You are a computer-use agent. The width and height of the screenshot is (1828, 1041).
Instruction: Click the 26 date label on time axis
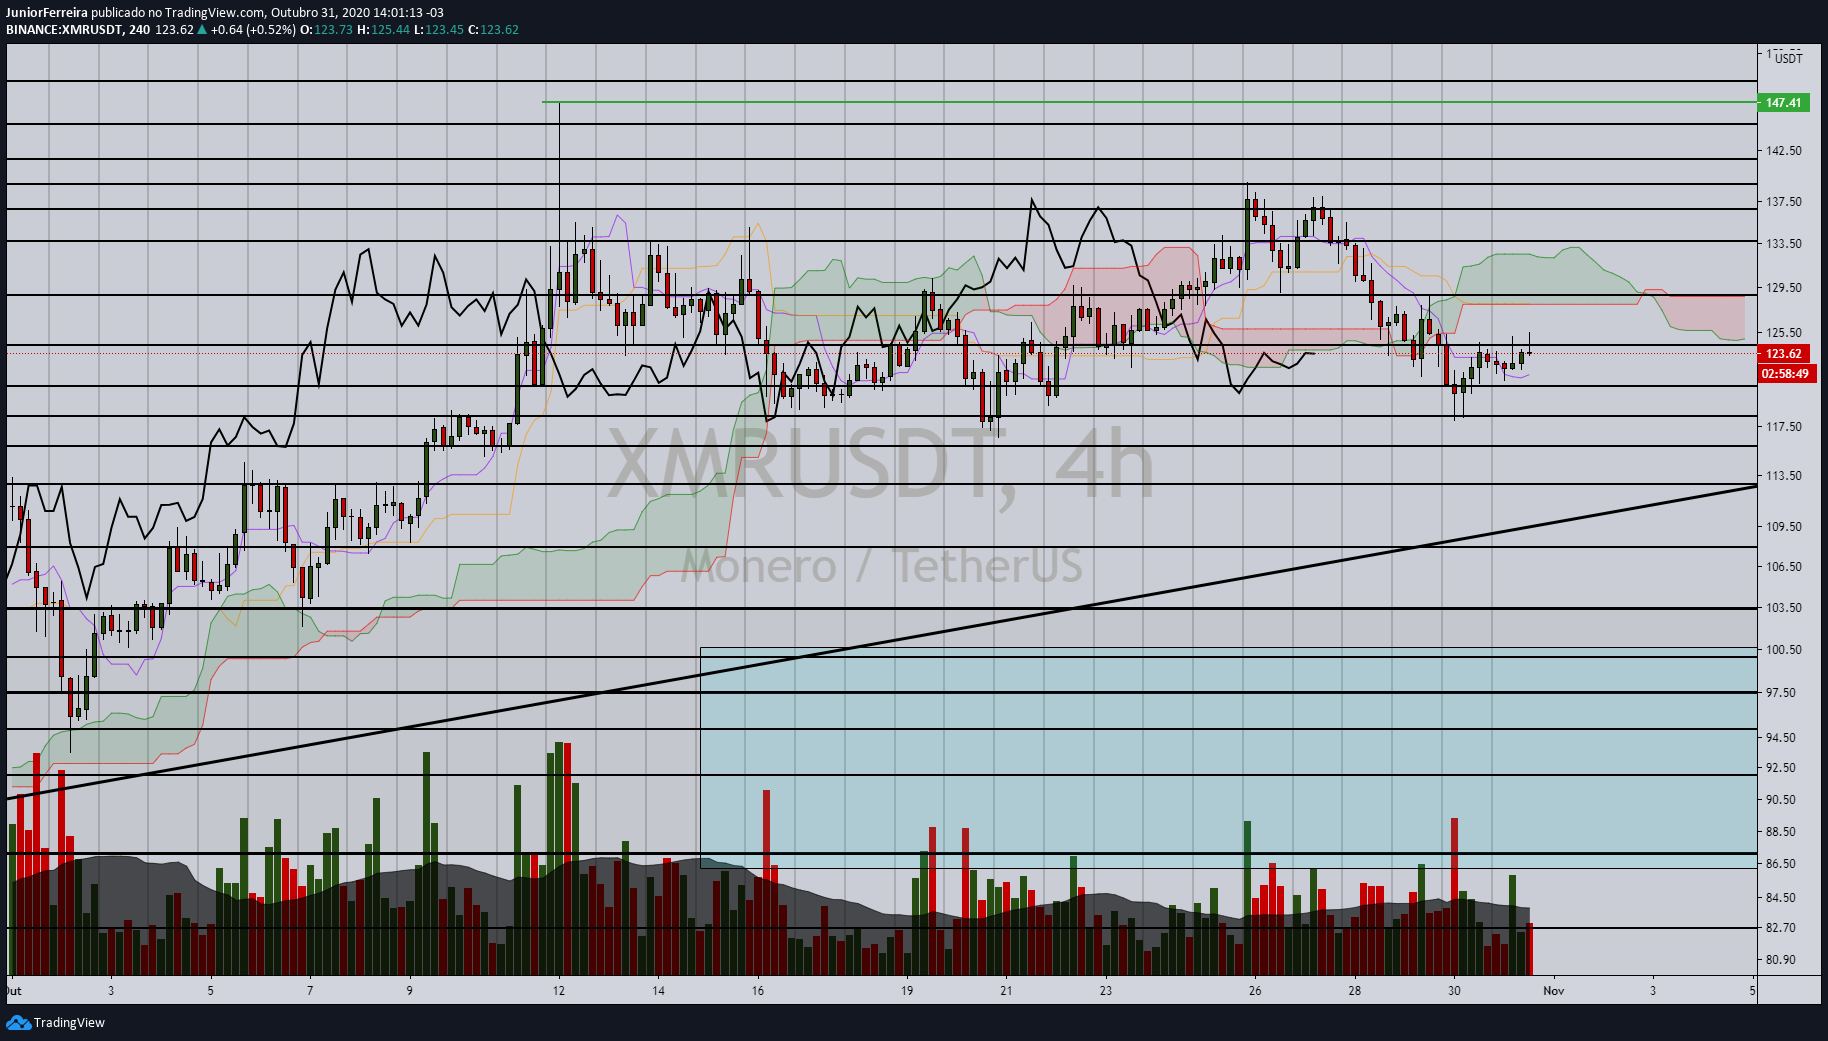(x=1254, y=991)
